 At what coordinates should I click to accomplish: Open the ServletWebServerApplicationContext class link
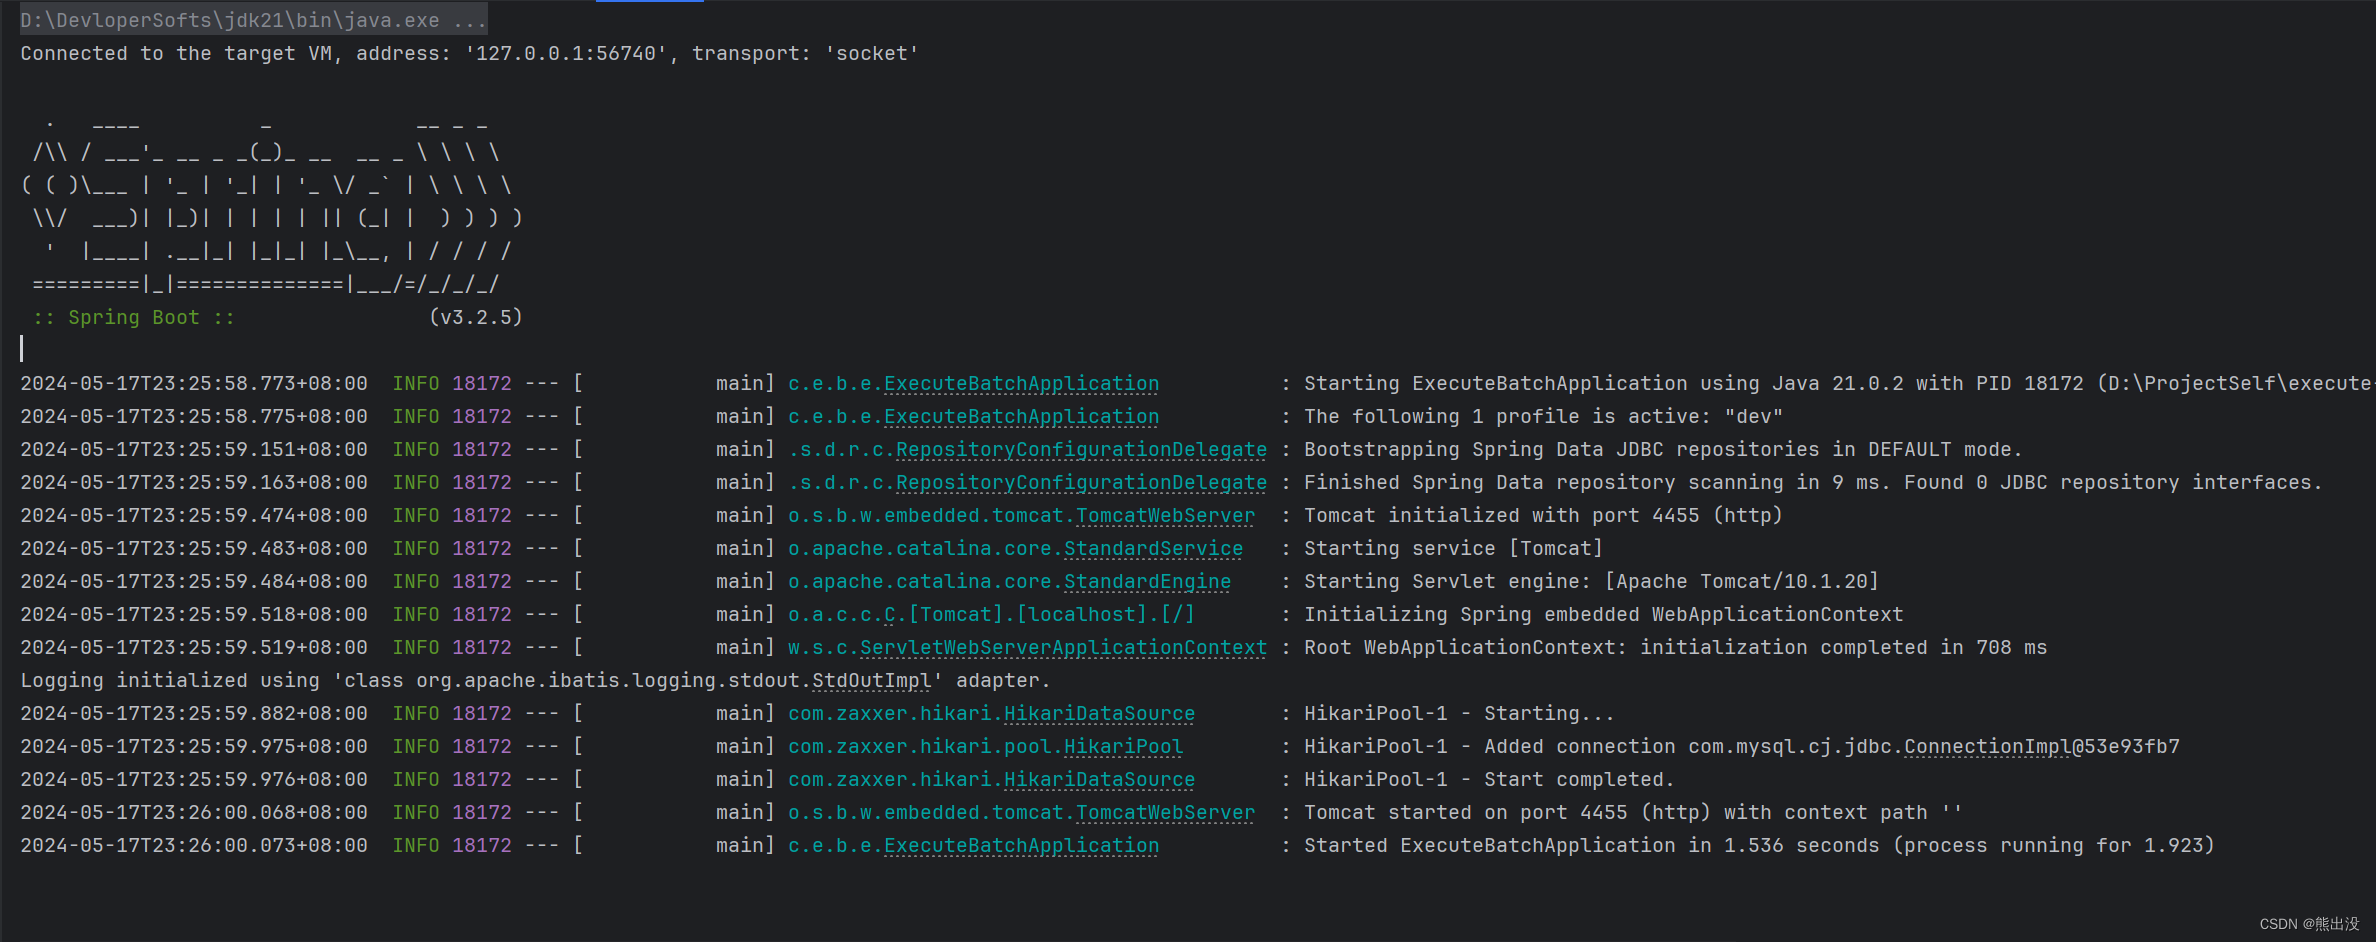tap(1063, 647)
